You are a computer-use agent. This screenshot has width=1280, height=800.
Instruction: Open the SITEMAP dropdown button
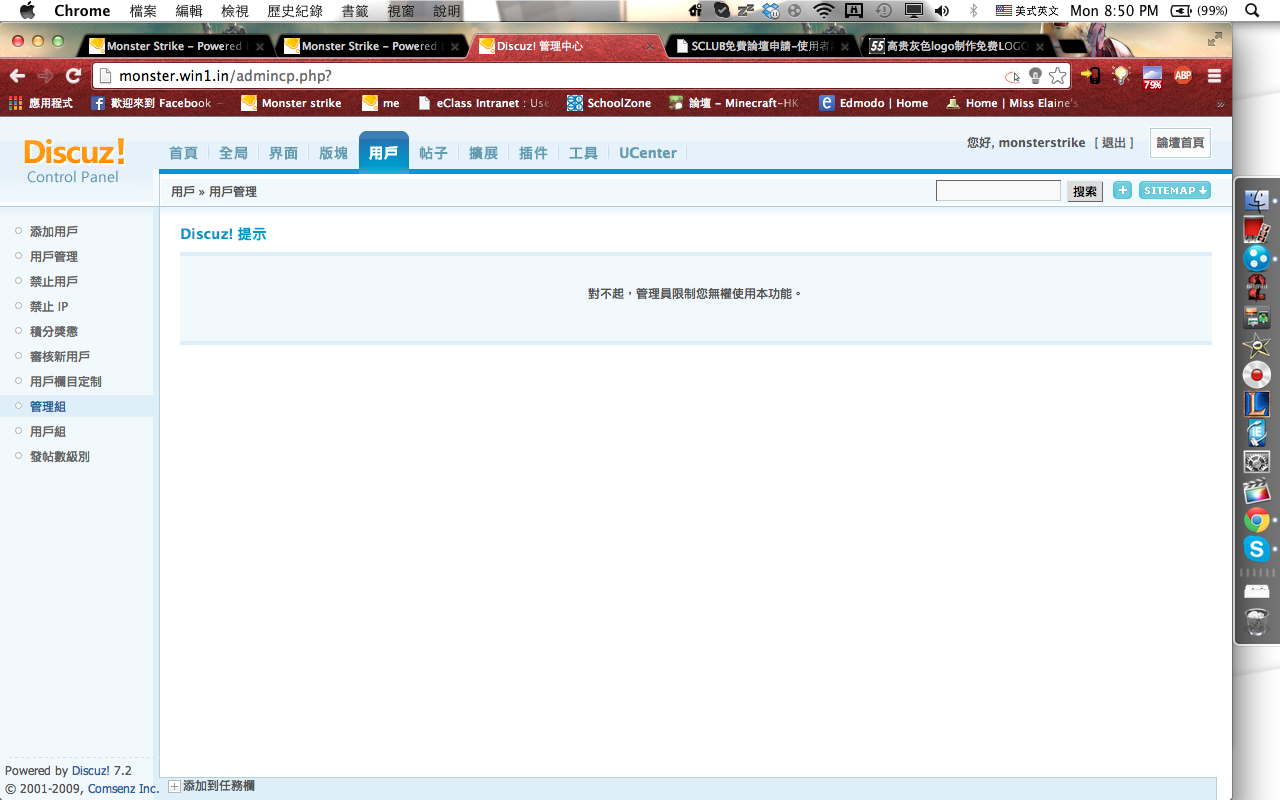1175,190
